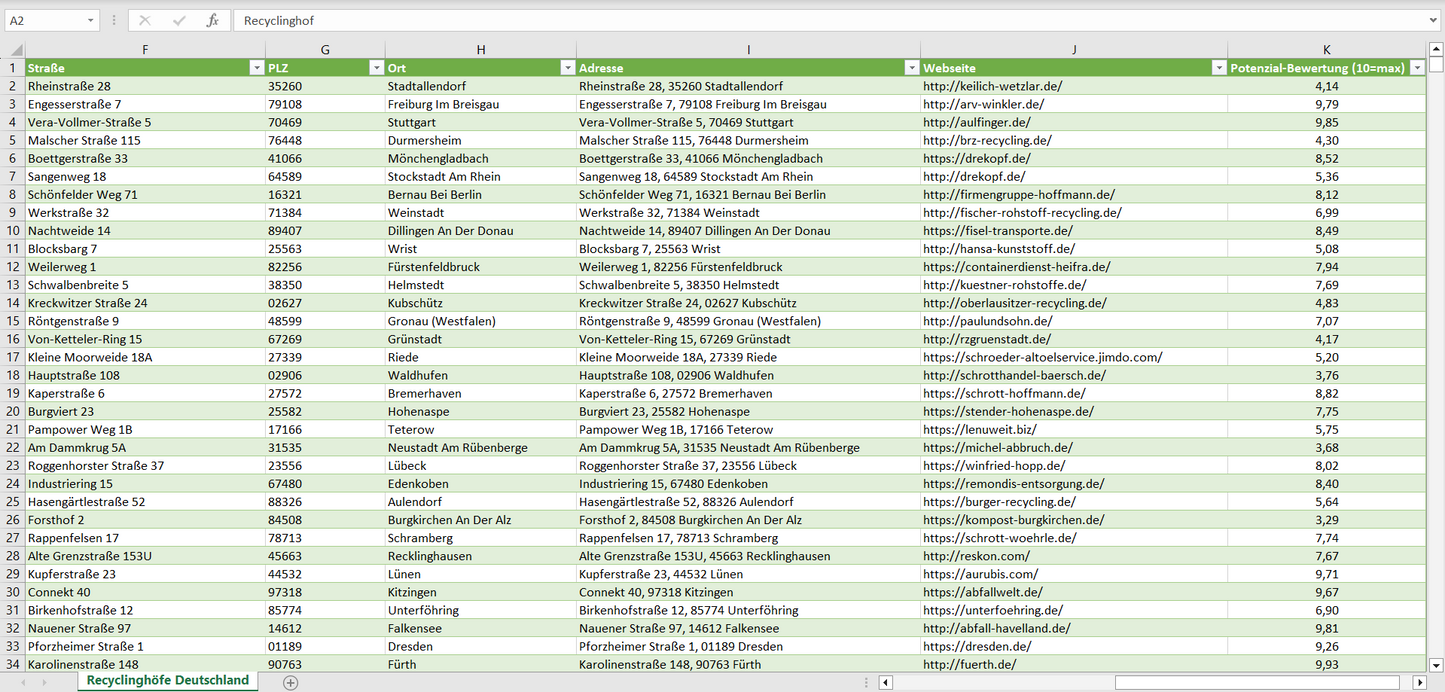Viewport: 1445px width, 692px height.
Task: Click the Insert Function fx icon
Action: click(212, 20)
